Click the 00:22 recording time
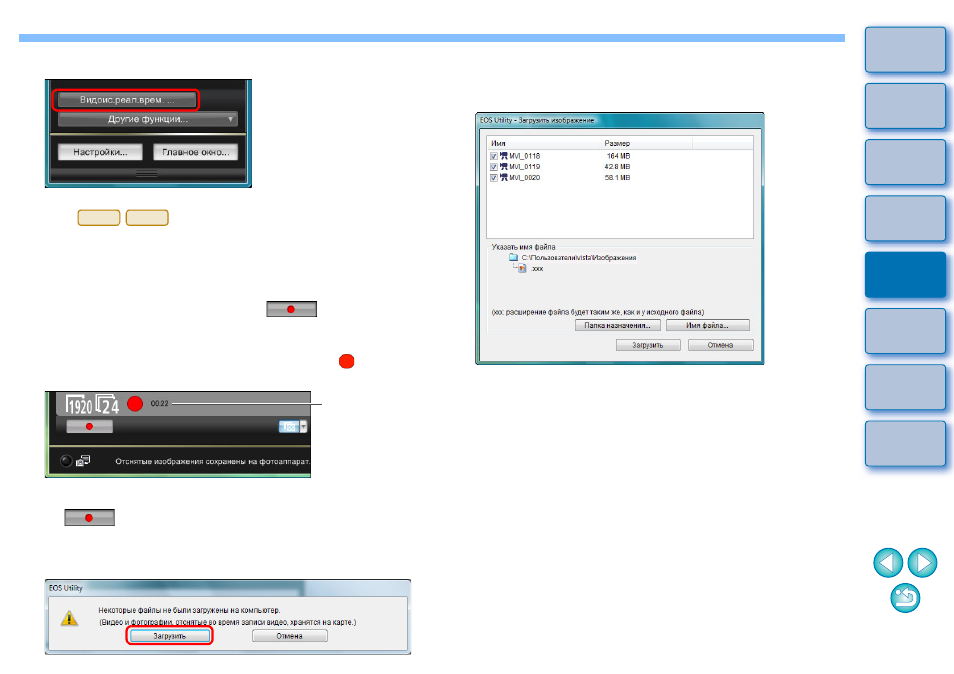This screenshot has height=674, width=954. (x=159, y=403)
